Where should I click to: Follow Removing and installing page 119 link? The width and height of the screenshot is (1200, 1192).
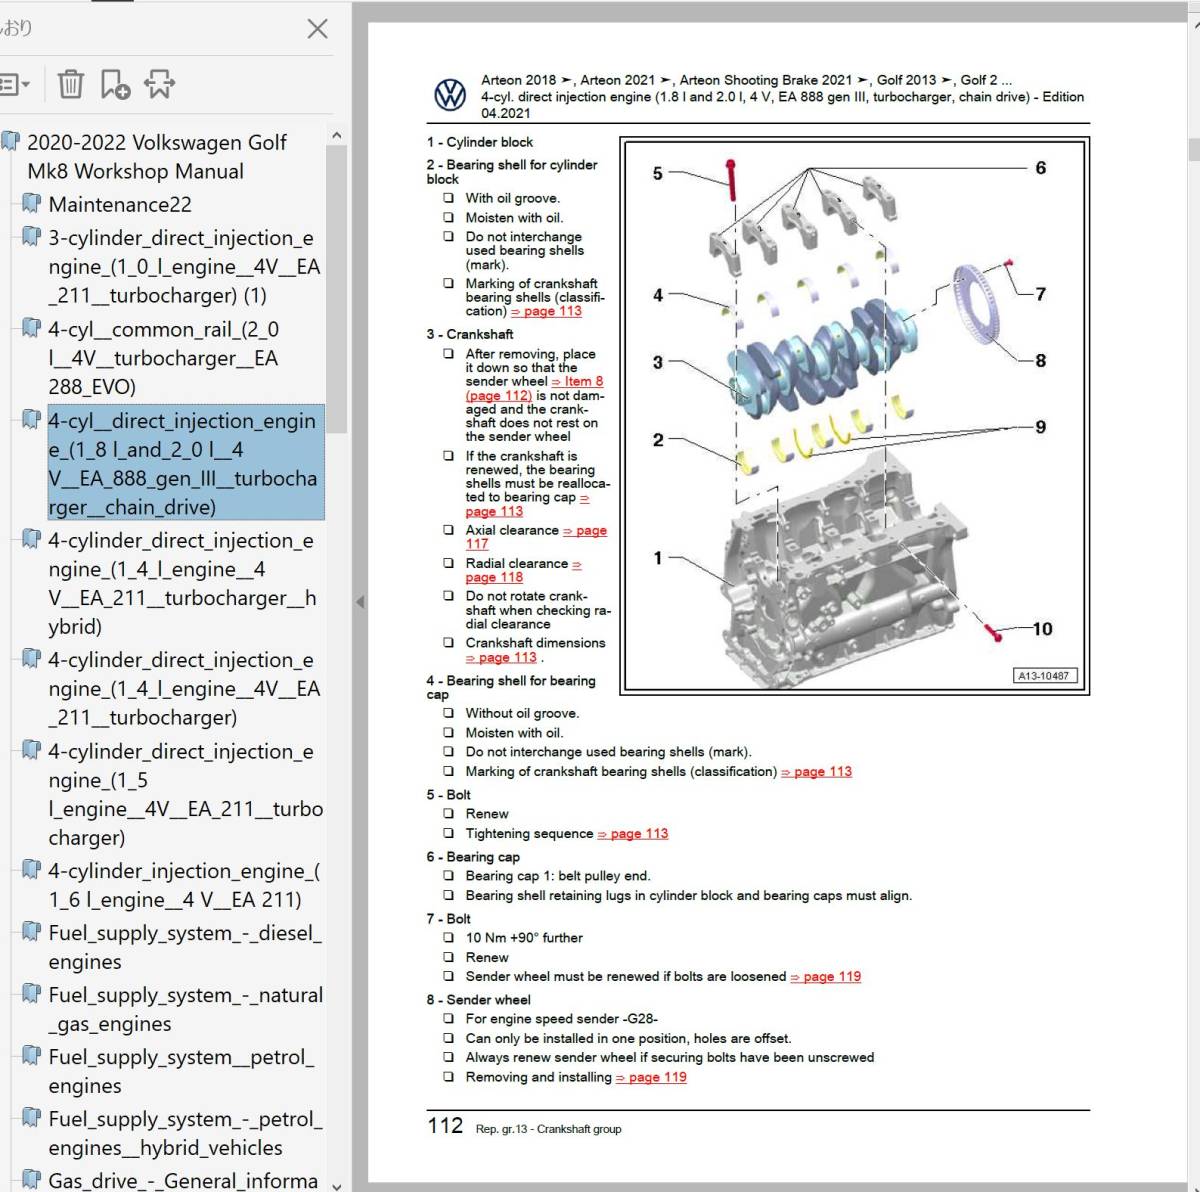tap(652, 1078)
